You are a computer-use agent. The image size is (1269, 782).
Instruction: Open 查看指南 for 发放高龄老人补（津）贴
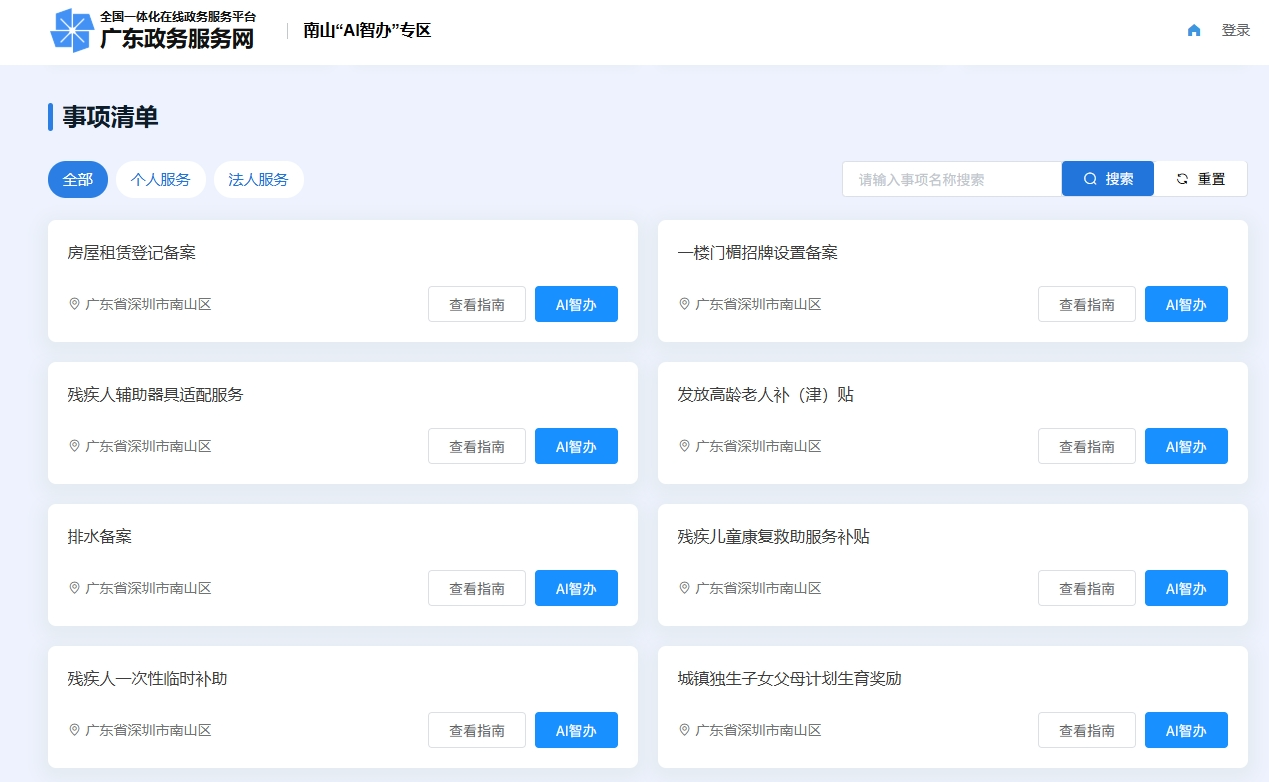click(1087, 447)
